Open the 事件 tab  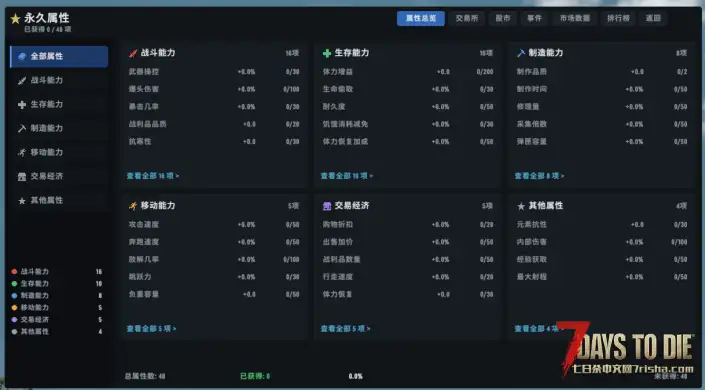[x=535, y=18]
